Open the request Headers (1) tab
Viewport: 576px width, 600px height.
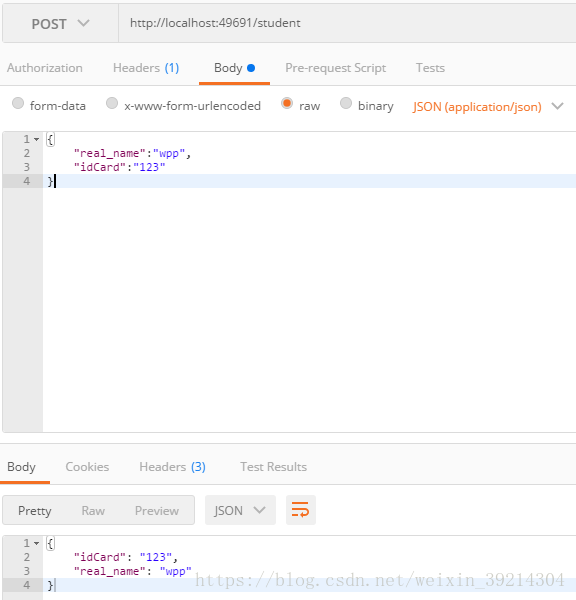(x=146, y=68)
